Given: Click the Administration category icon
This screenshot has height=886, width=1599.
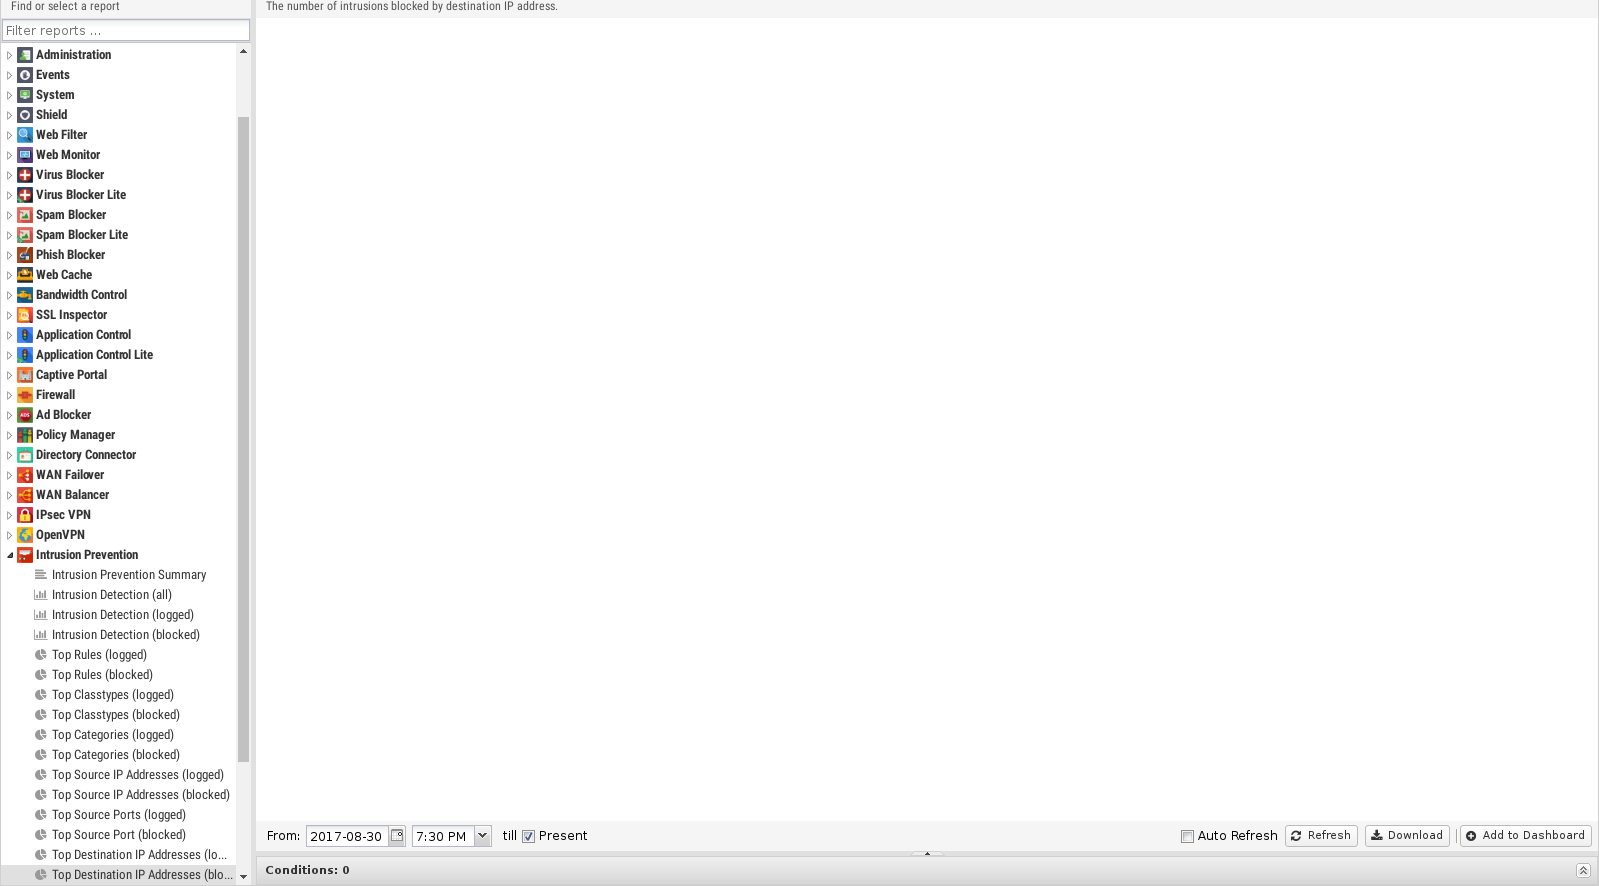Looking at the screenshot, I should coord(25,55).
